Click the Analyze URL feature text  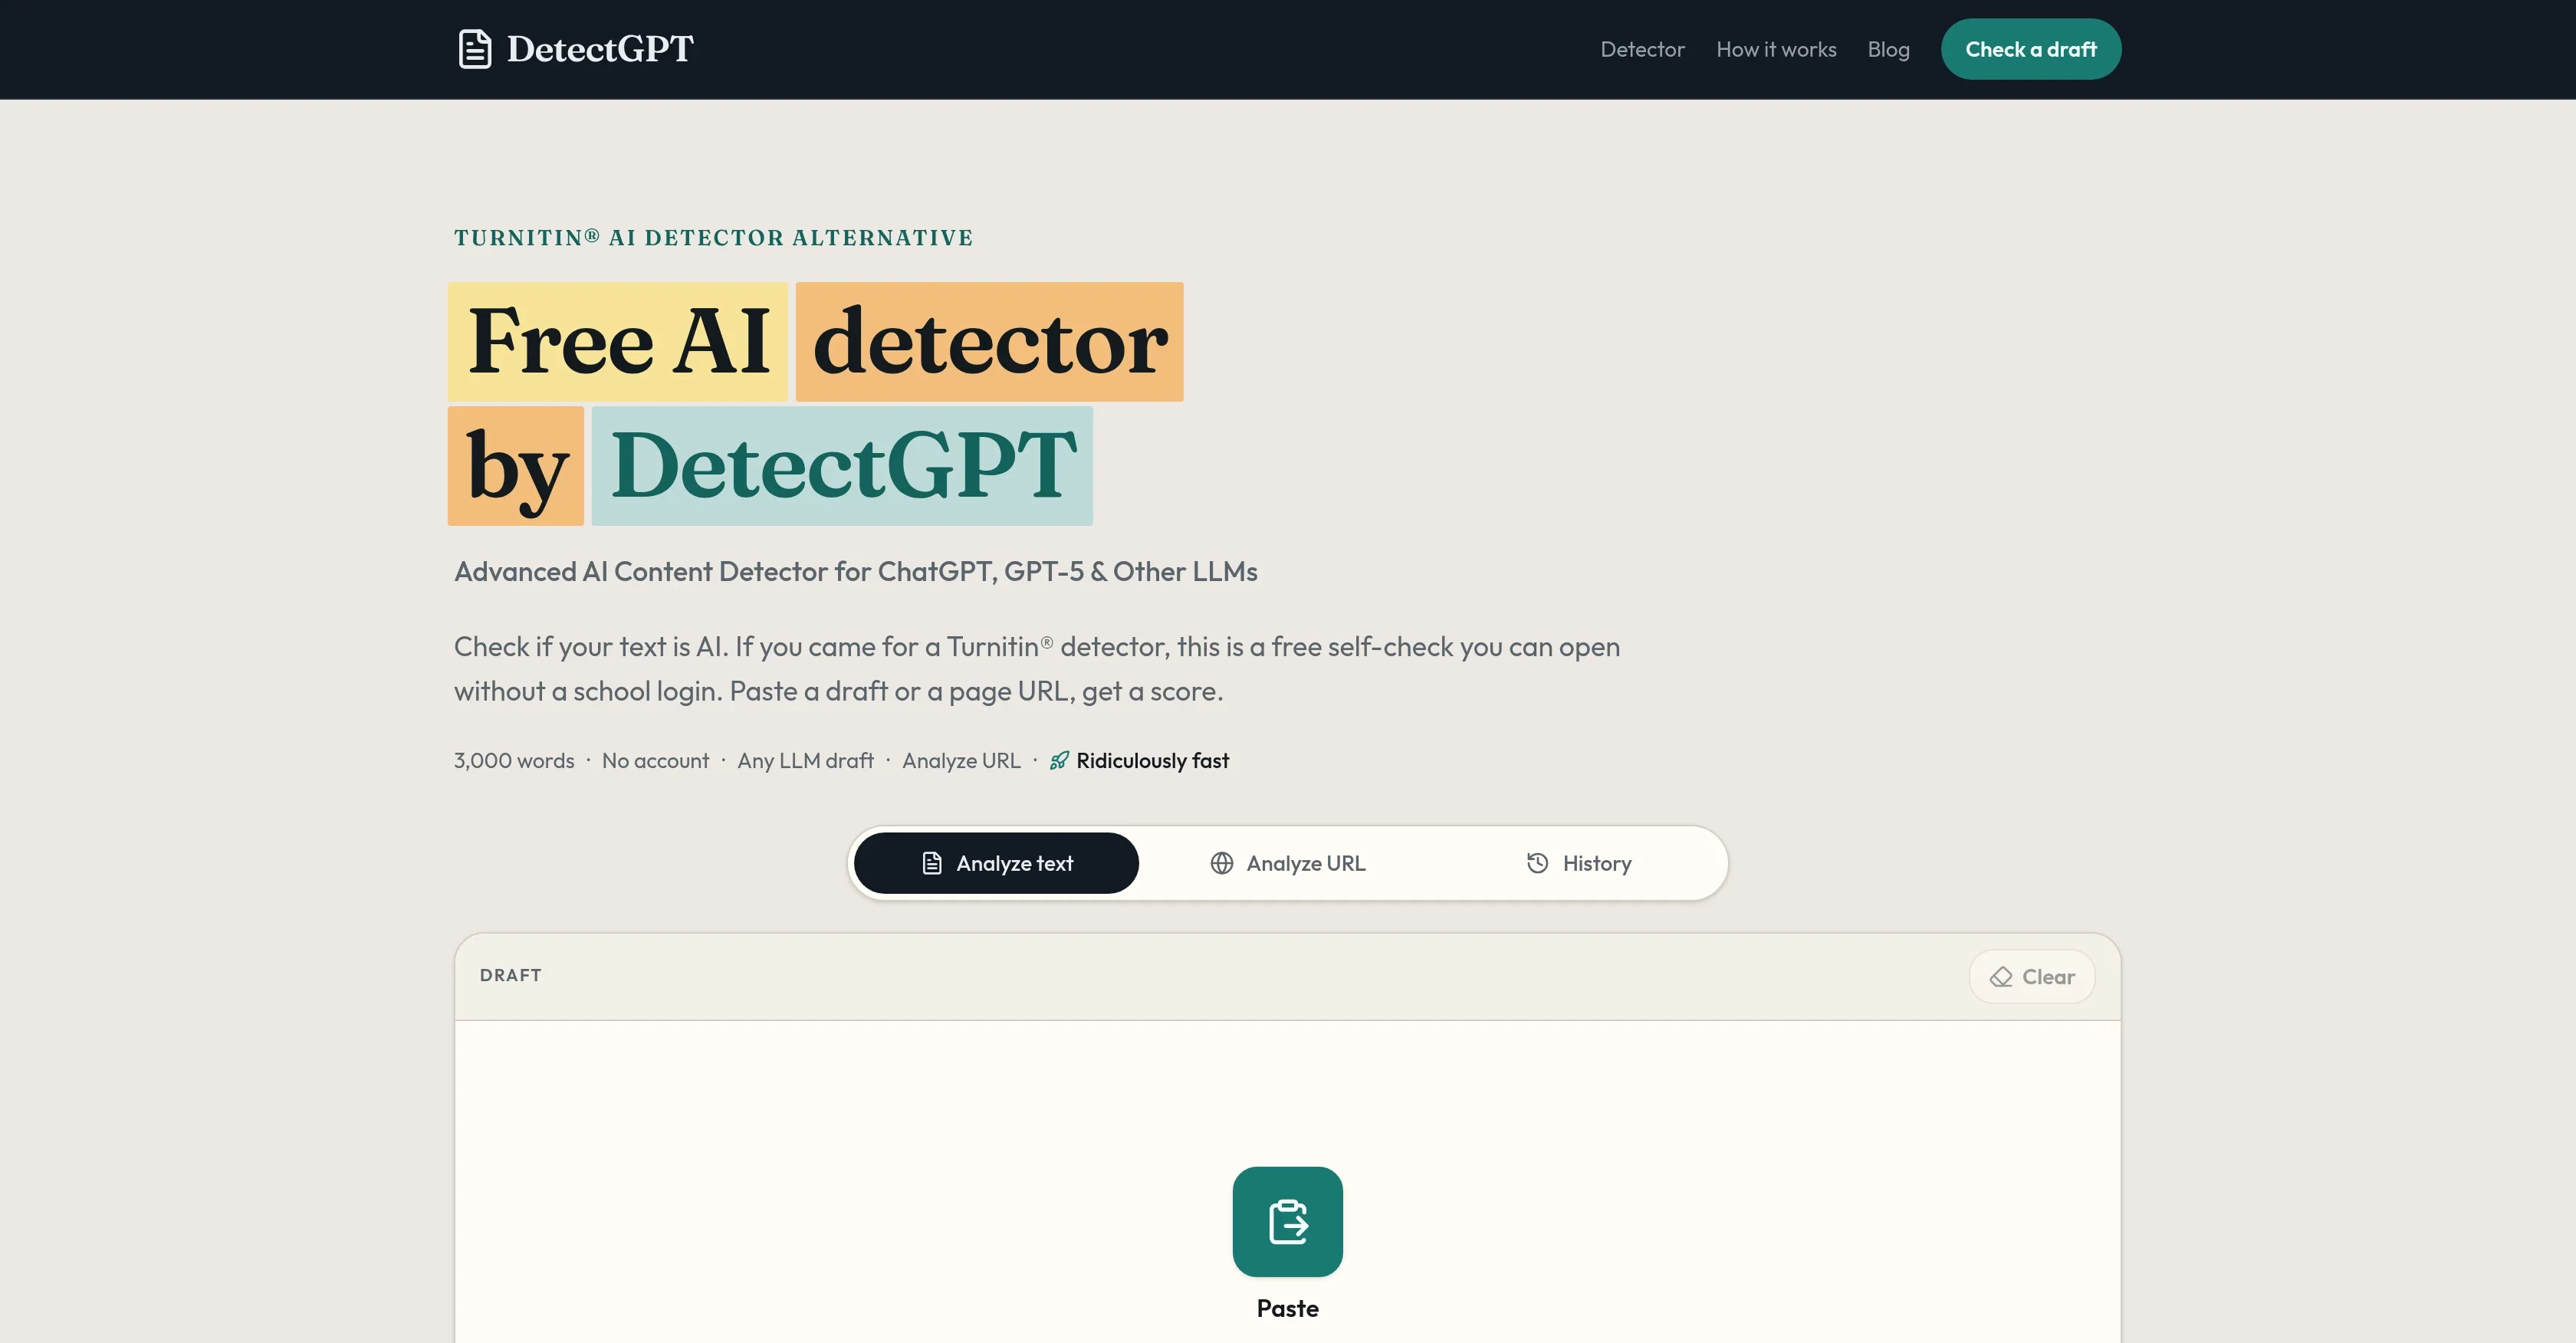pyautogui.click(x=961, y=761)
